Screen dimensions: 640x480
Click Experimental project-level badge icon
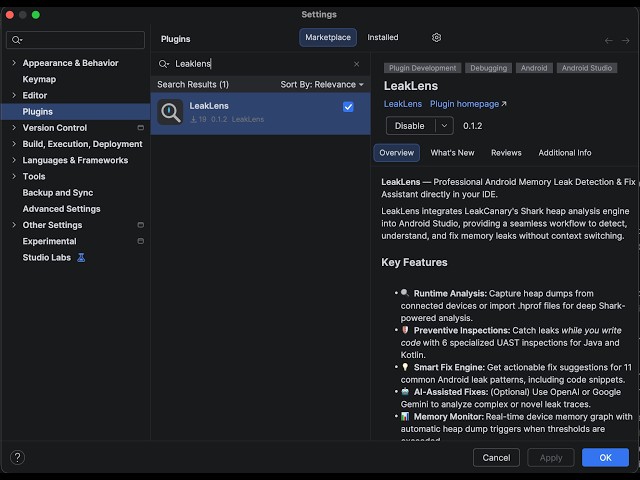click(x=140, y=241)
